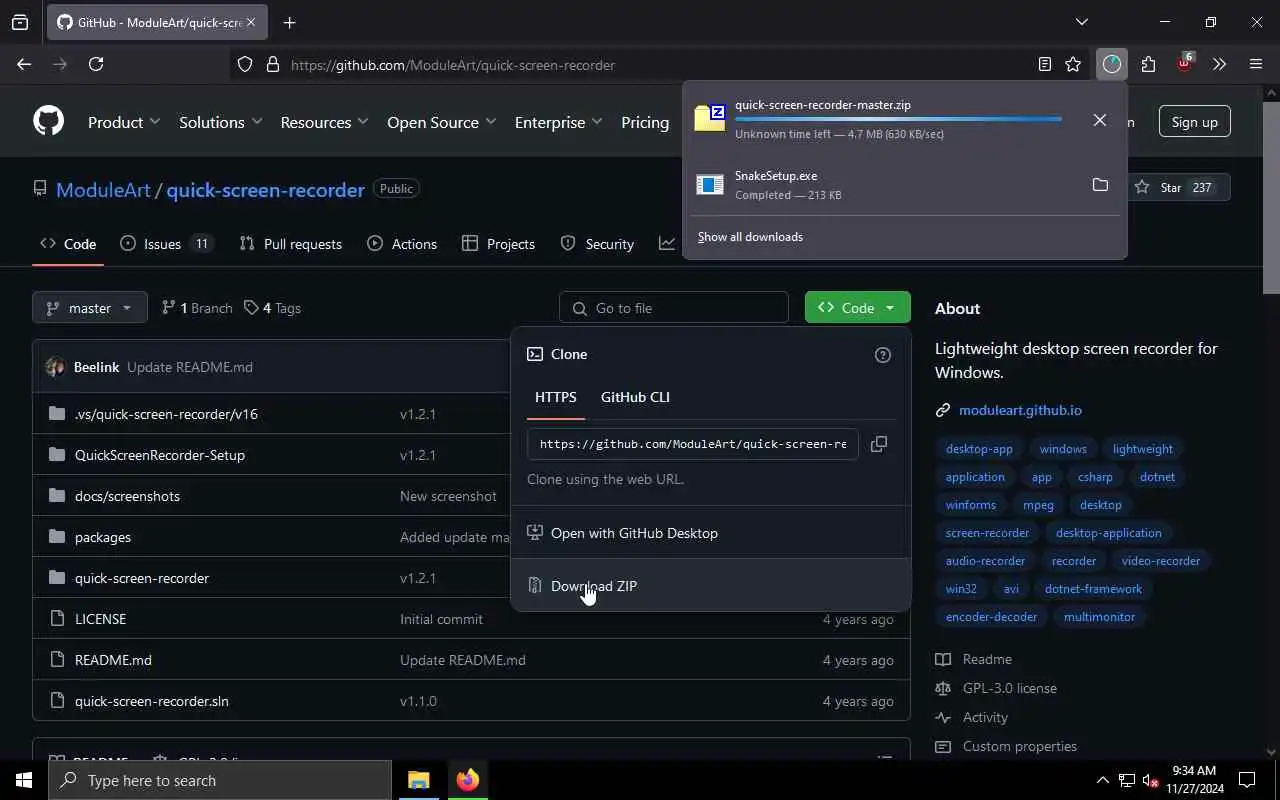
Task: Open the Windows Start menu
Action: (x=24, y=780)
